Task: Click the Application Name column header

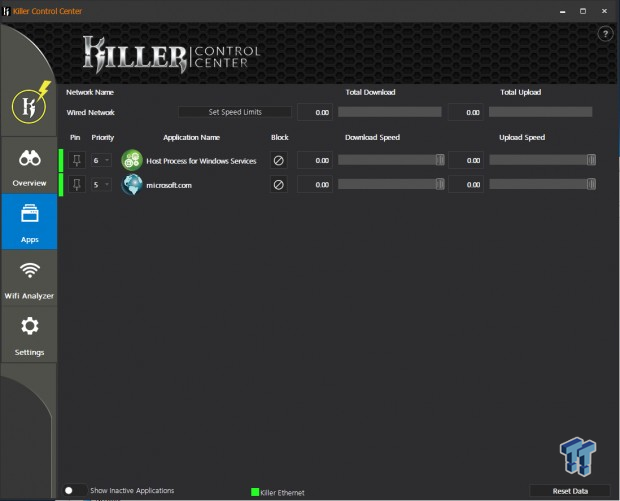Action: click(x=191, y=137)
